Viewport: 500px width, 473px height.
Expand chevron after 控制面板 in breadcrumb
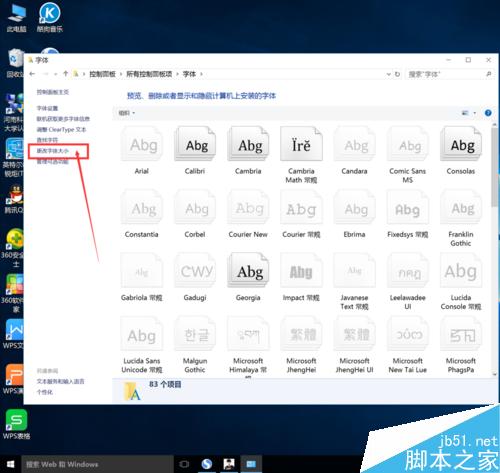[121, 74]
